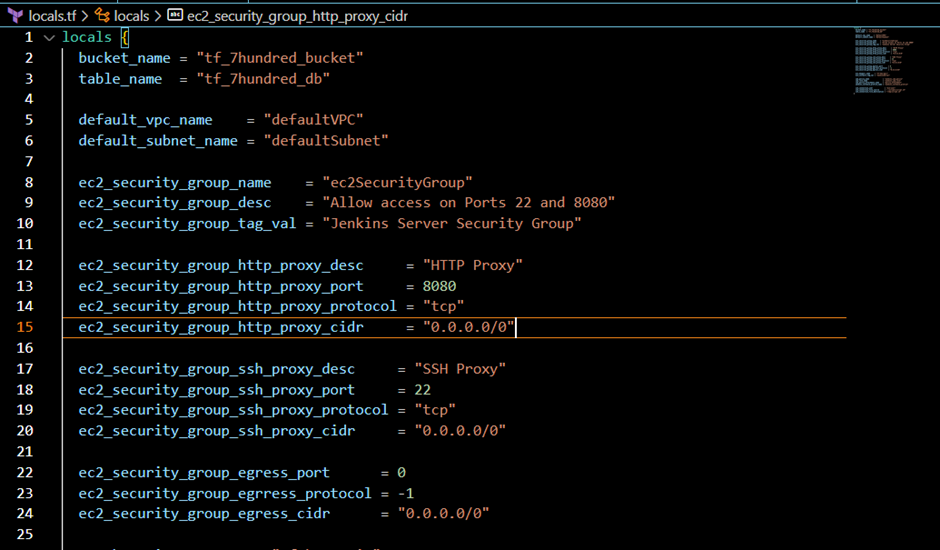The width and height of the screenshot is (940, 550).
Task: Click the "defaultSubnet" string value
Action: click(326, 141)
